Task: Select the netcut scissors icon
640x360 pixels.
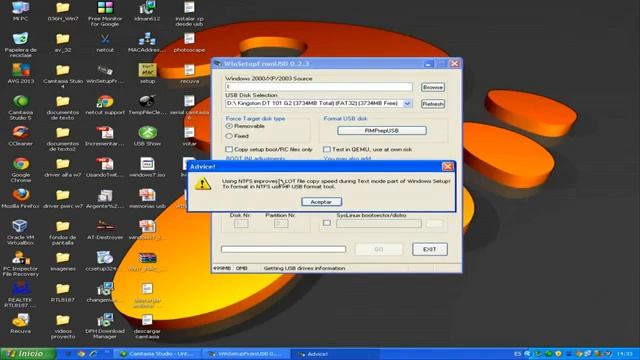Action: pyautogui.click(x=105, y=42)
